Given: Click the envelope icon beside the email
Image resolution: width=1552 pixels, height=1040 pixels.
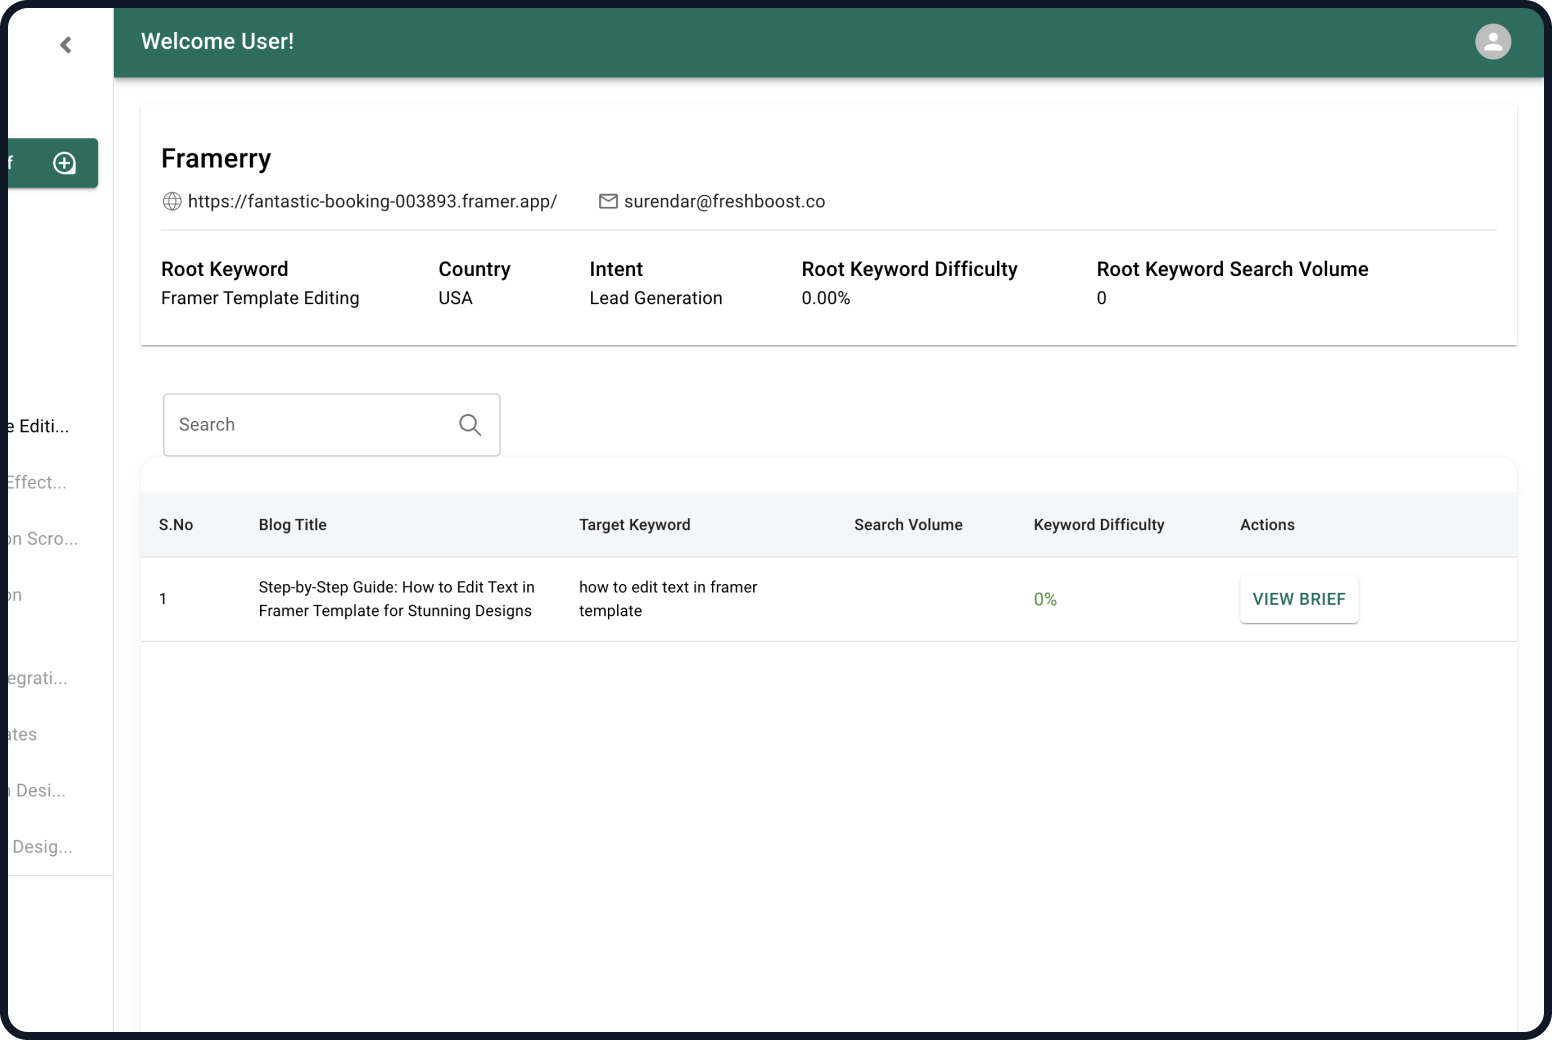Looking at the screenshot, I should [608, 201].
